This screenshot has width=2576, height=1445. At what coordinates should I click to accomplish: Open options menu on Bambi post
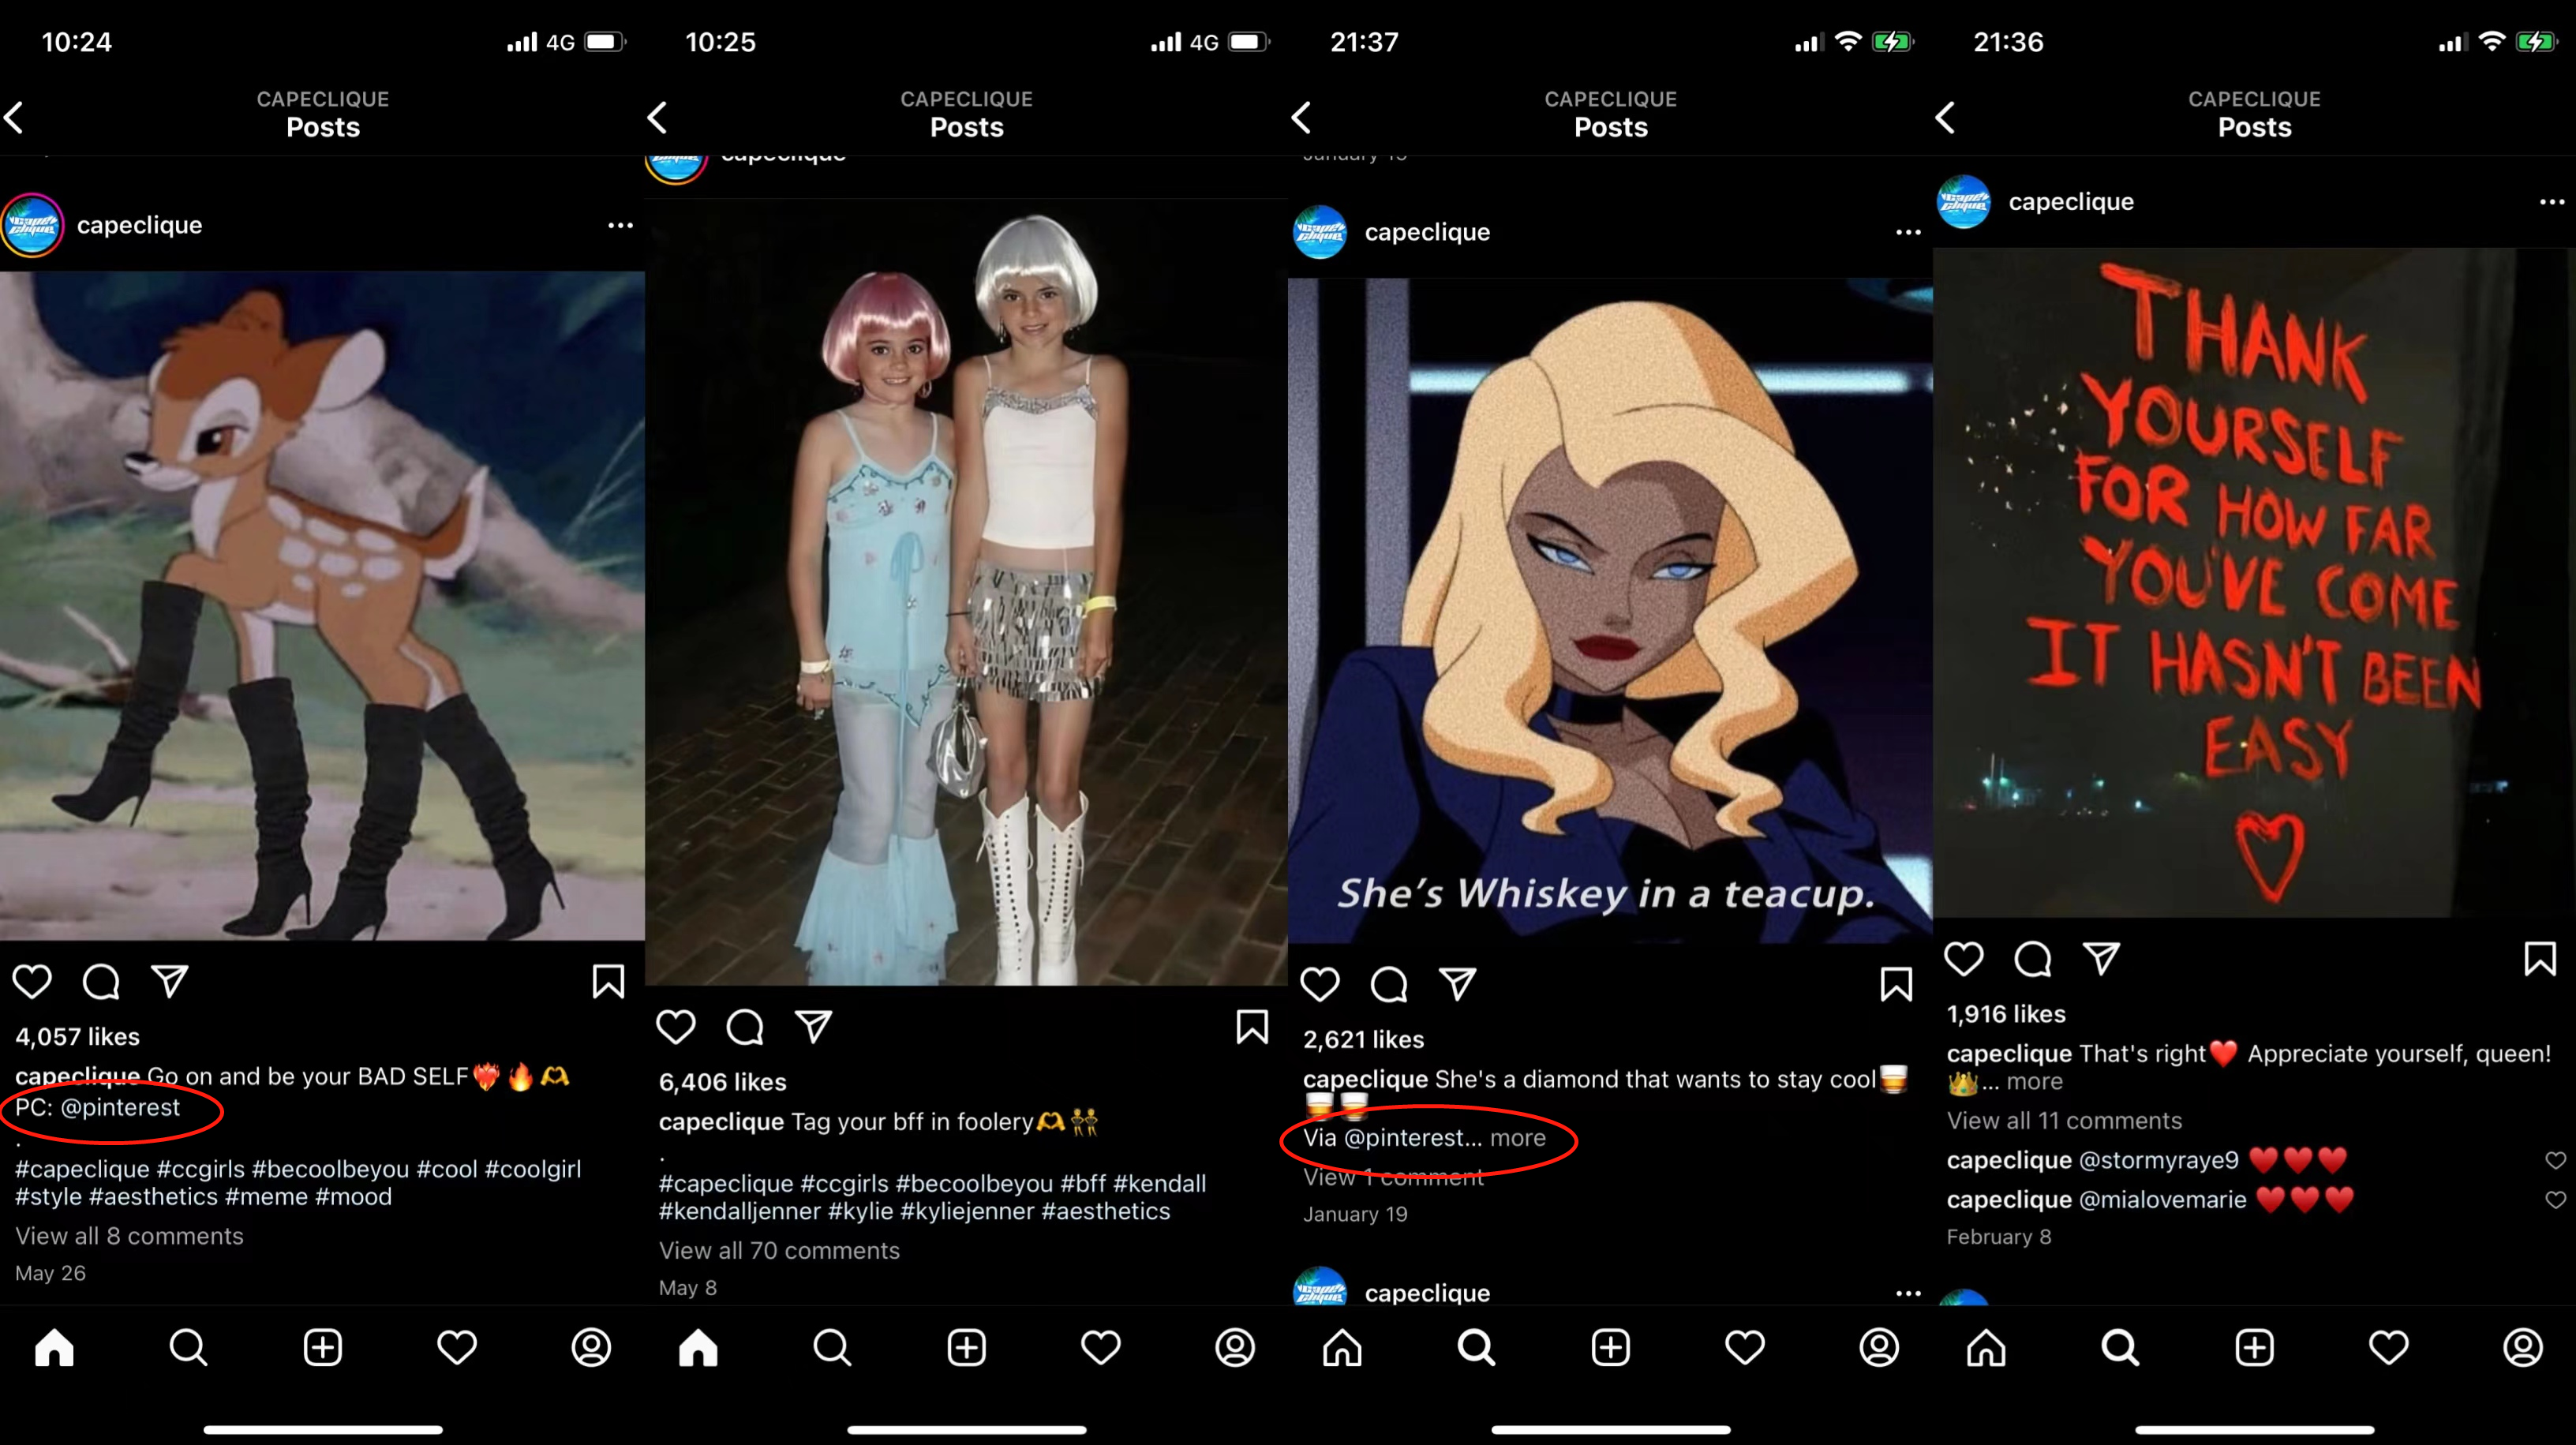(620, 225)
